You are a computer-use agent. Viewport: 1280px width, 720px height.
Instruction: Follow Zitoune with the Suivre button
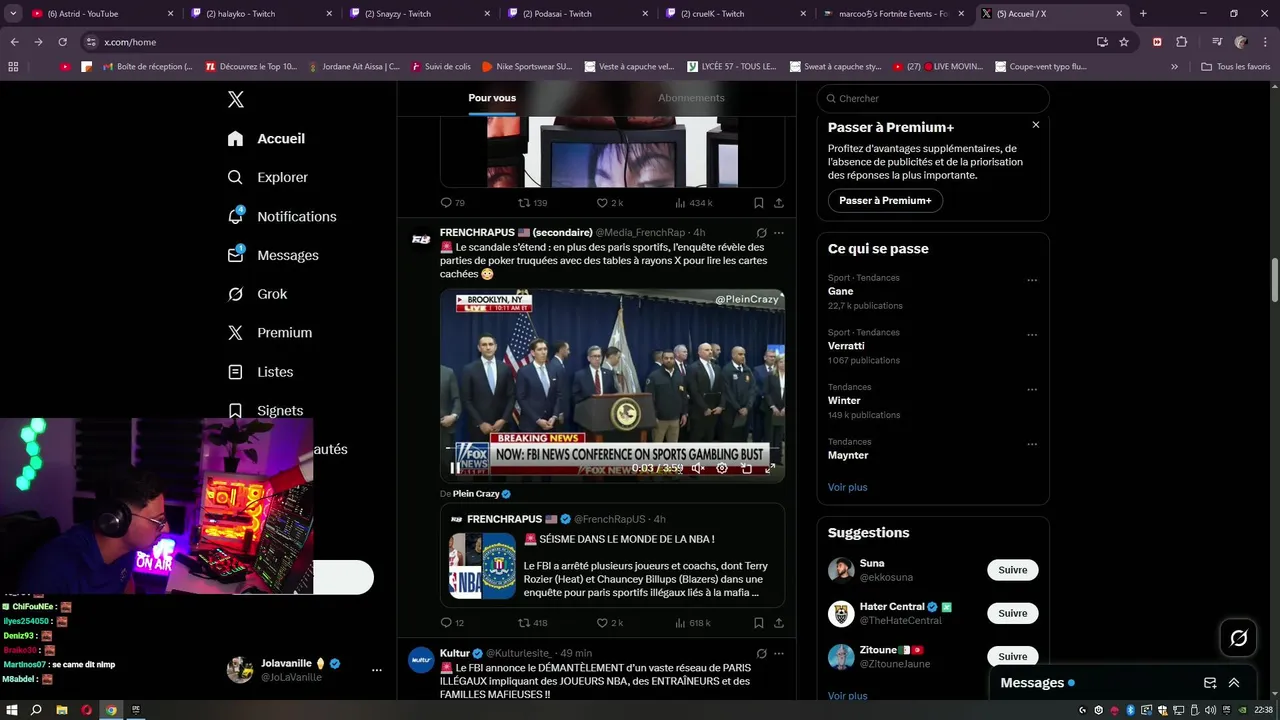(1013, 657)
